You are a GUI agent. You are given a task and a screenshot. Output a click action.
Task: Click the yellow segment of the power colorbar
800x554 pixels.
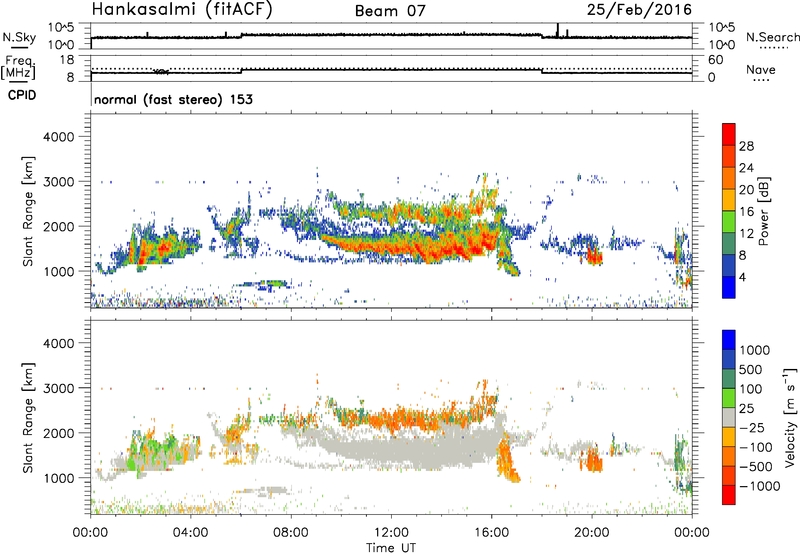coord(729,200)
